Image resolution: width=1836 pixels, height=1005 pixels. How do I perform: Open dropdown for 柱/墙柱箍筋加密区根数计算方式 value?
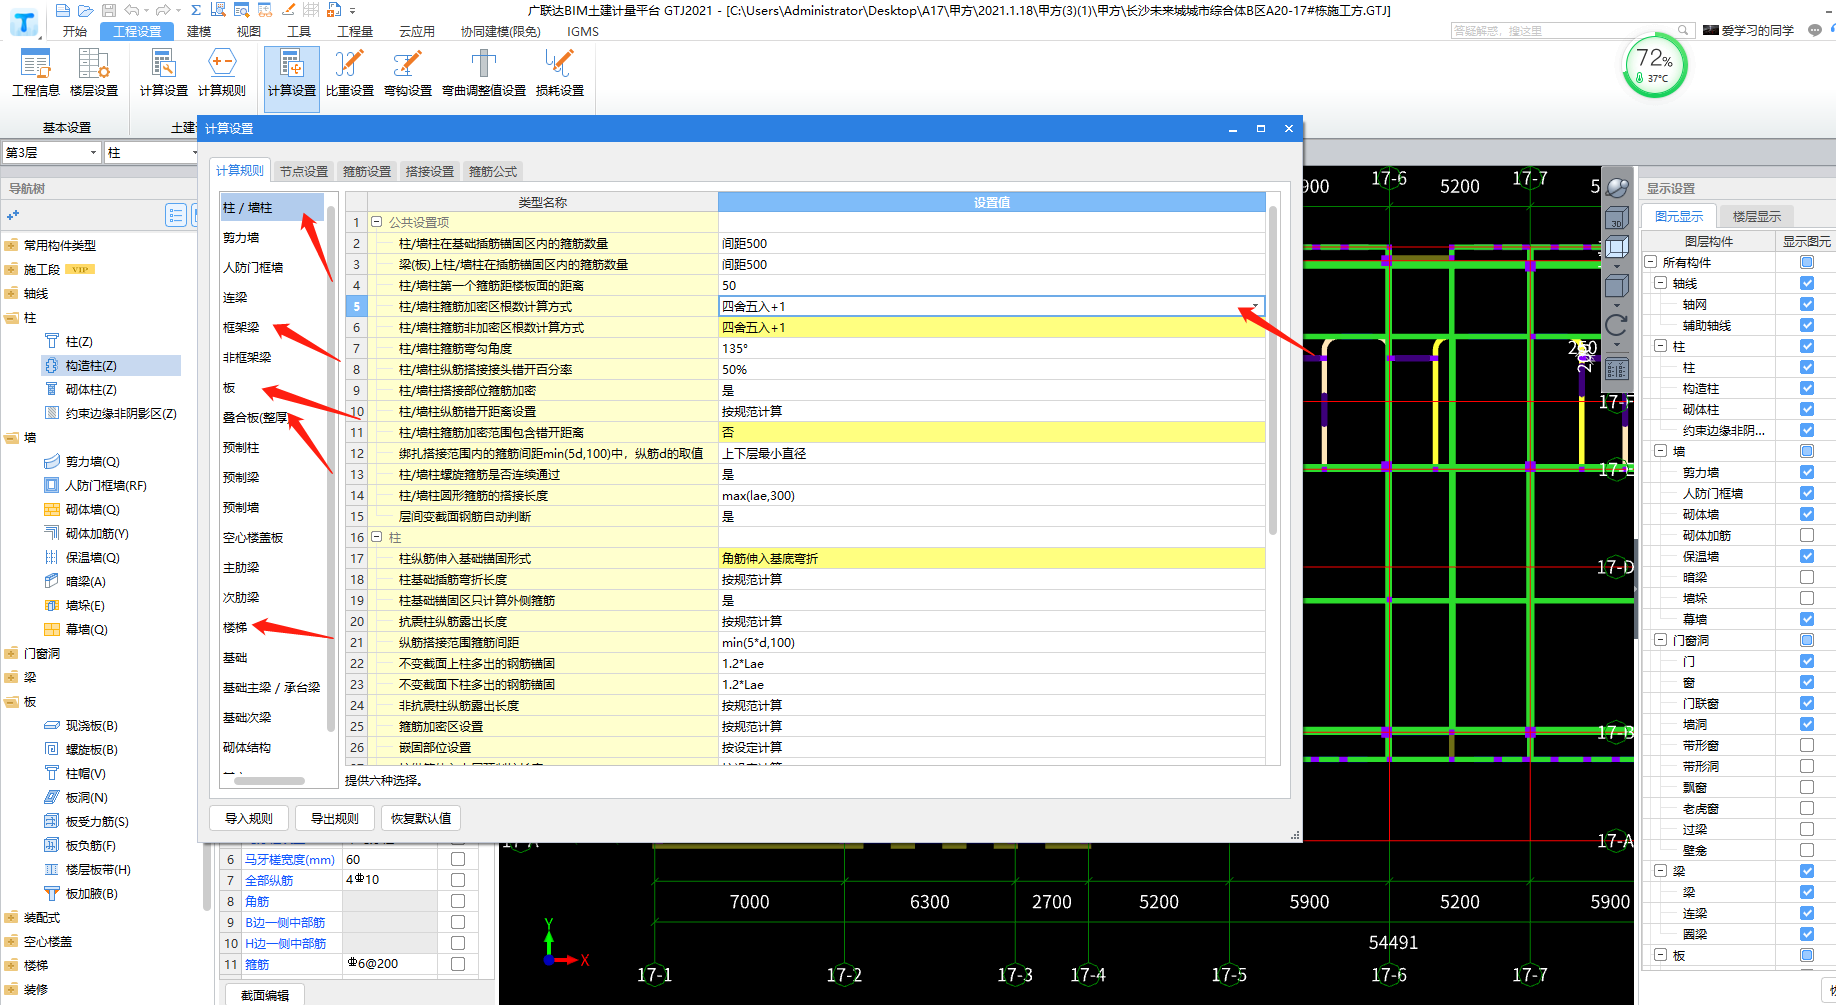[x=1255, y=306]
